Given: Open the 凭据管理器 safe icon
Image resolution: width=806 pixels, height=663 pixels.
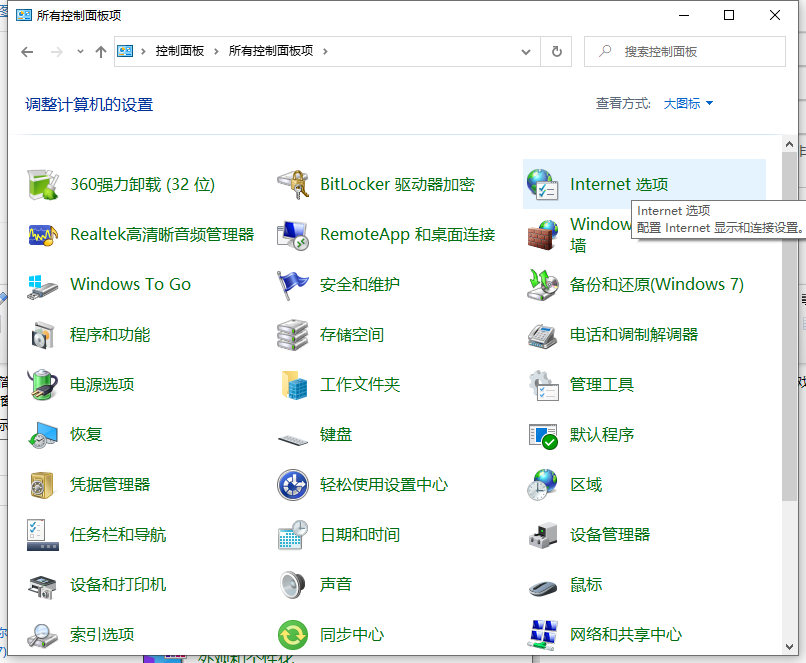Looking at the screenshot, I should coord(43,485).
